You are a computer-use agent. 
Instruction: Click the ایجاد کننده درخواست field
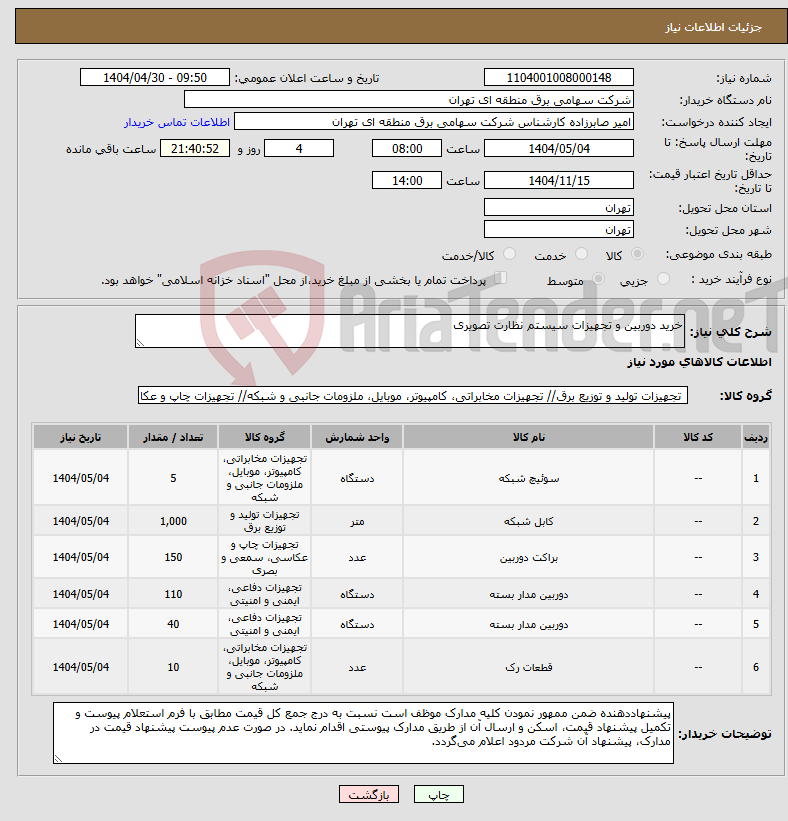(434, 121)
